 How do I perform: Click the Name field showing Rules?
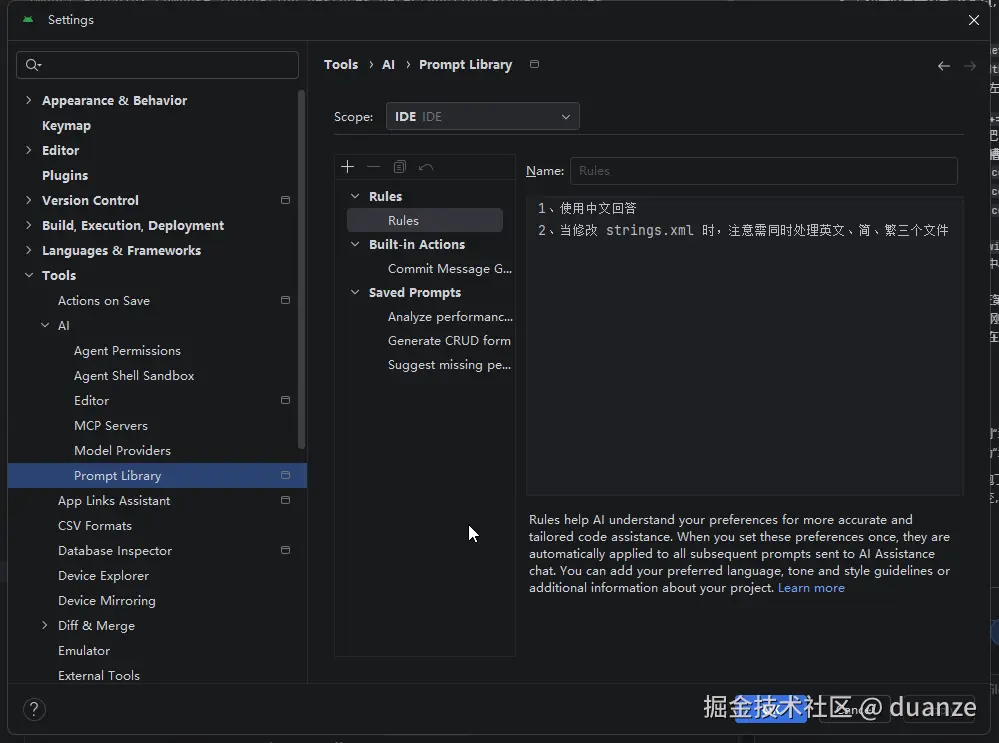click(763, 171)
